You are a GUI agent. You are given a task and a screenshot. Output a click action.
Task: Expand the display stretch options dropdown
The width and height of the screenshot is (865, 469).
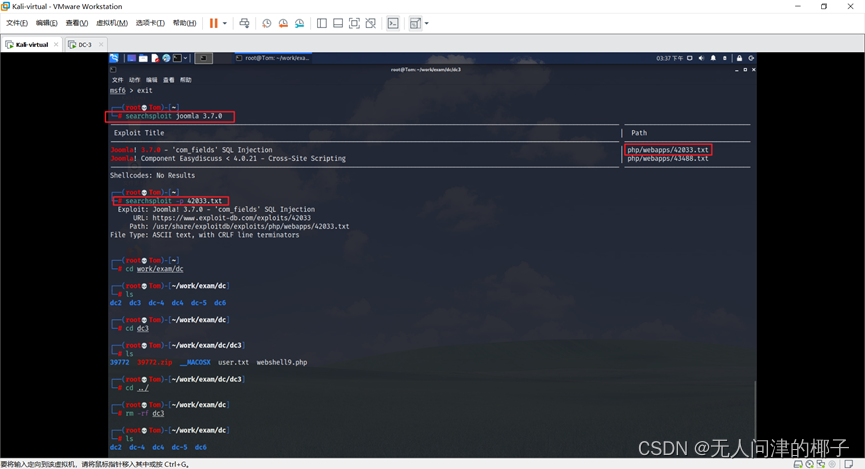426,23
